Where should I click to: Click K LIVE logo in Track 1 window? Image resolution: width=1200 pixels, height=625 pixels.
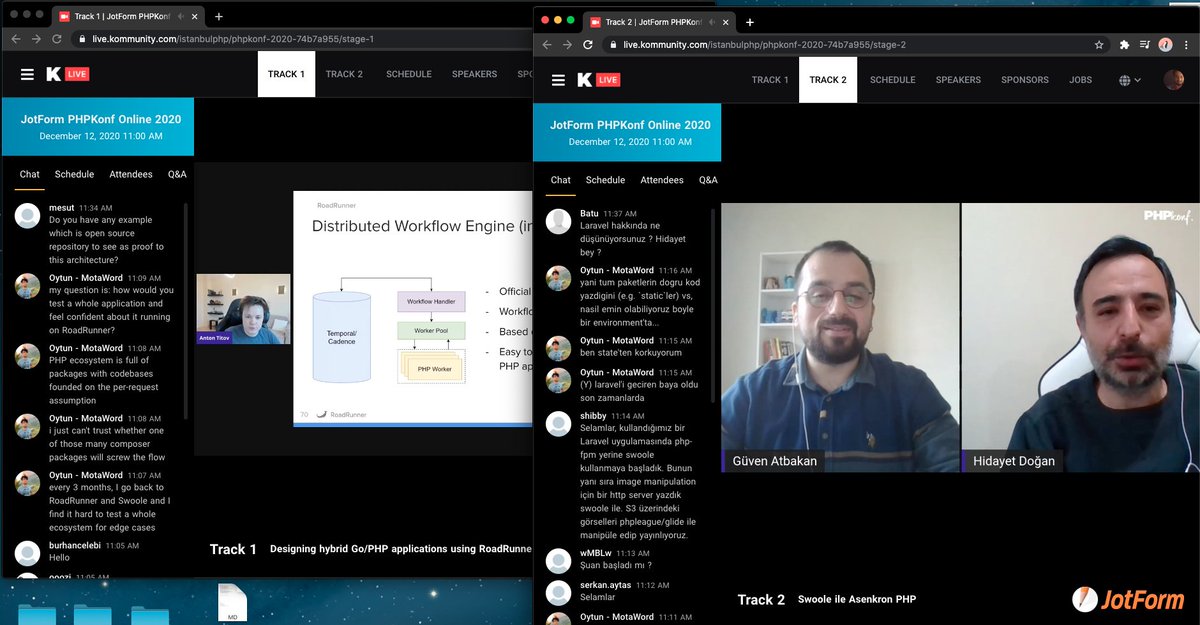67,74
